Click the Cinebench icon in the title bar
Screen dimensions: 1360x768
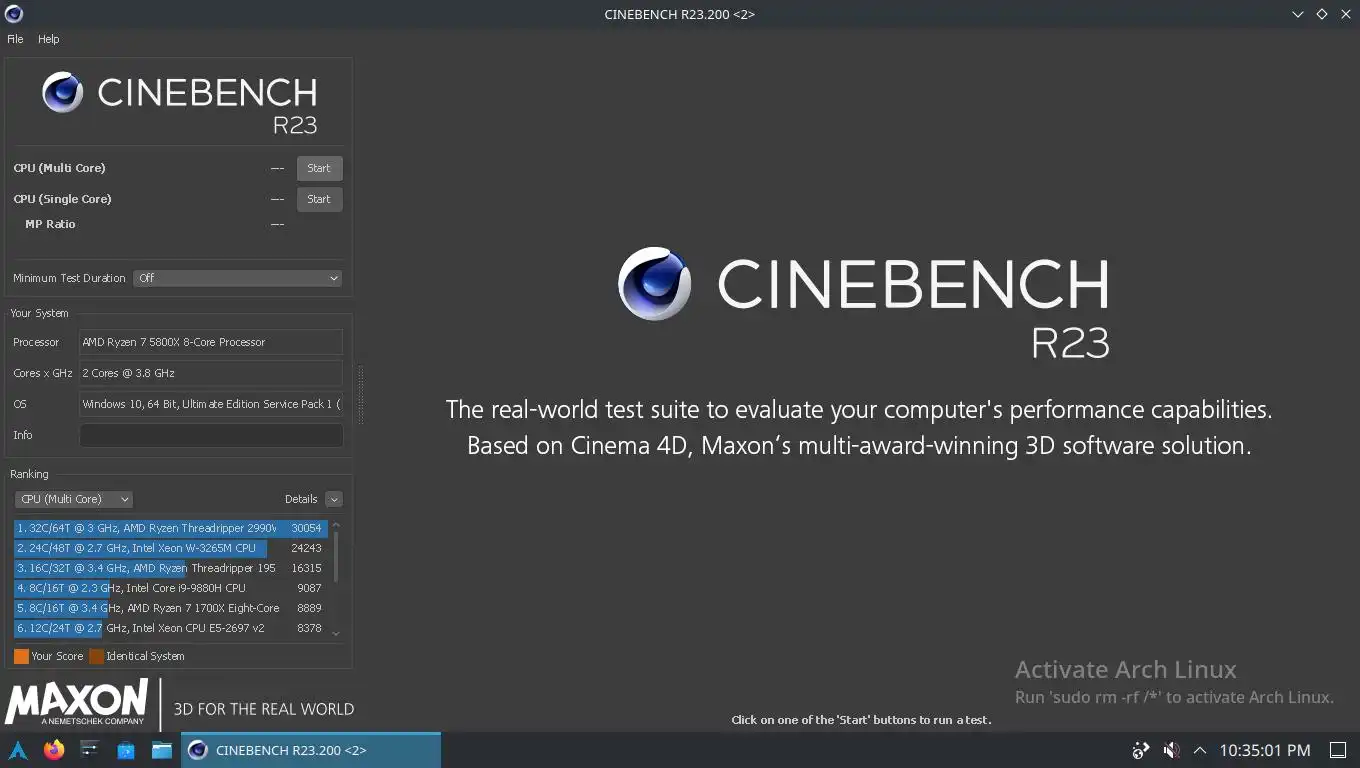point(14,14)
